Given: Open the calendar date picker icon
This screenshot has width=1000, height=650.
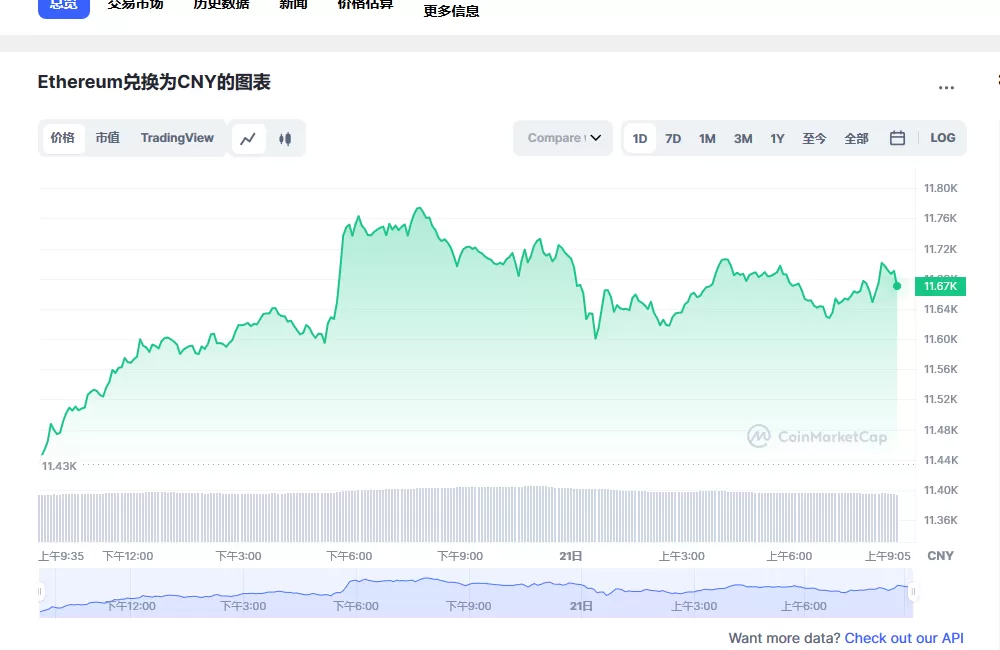Looking at the screenshot, I should coord(896,138).
